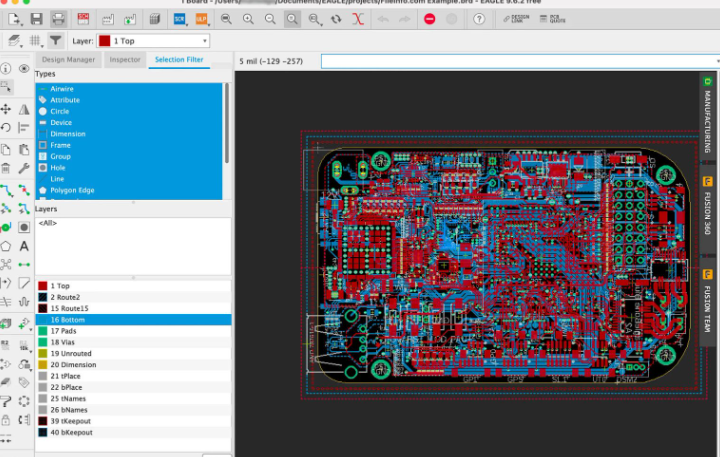Click the Zoom out magnifier icon
The width and height of the screenshot is (720, 457).
tap(270, 19)
